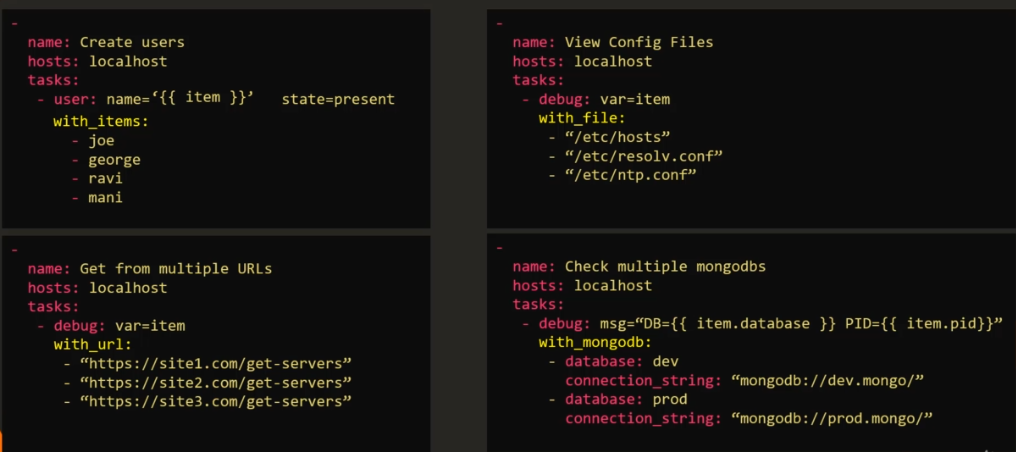Click 'Check multiple mongodbs' title
The width and height of the screenshot is (1016, 452).
(x=665, y=267)
